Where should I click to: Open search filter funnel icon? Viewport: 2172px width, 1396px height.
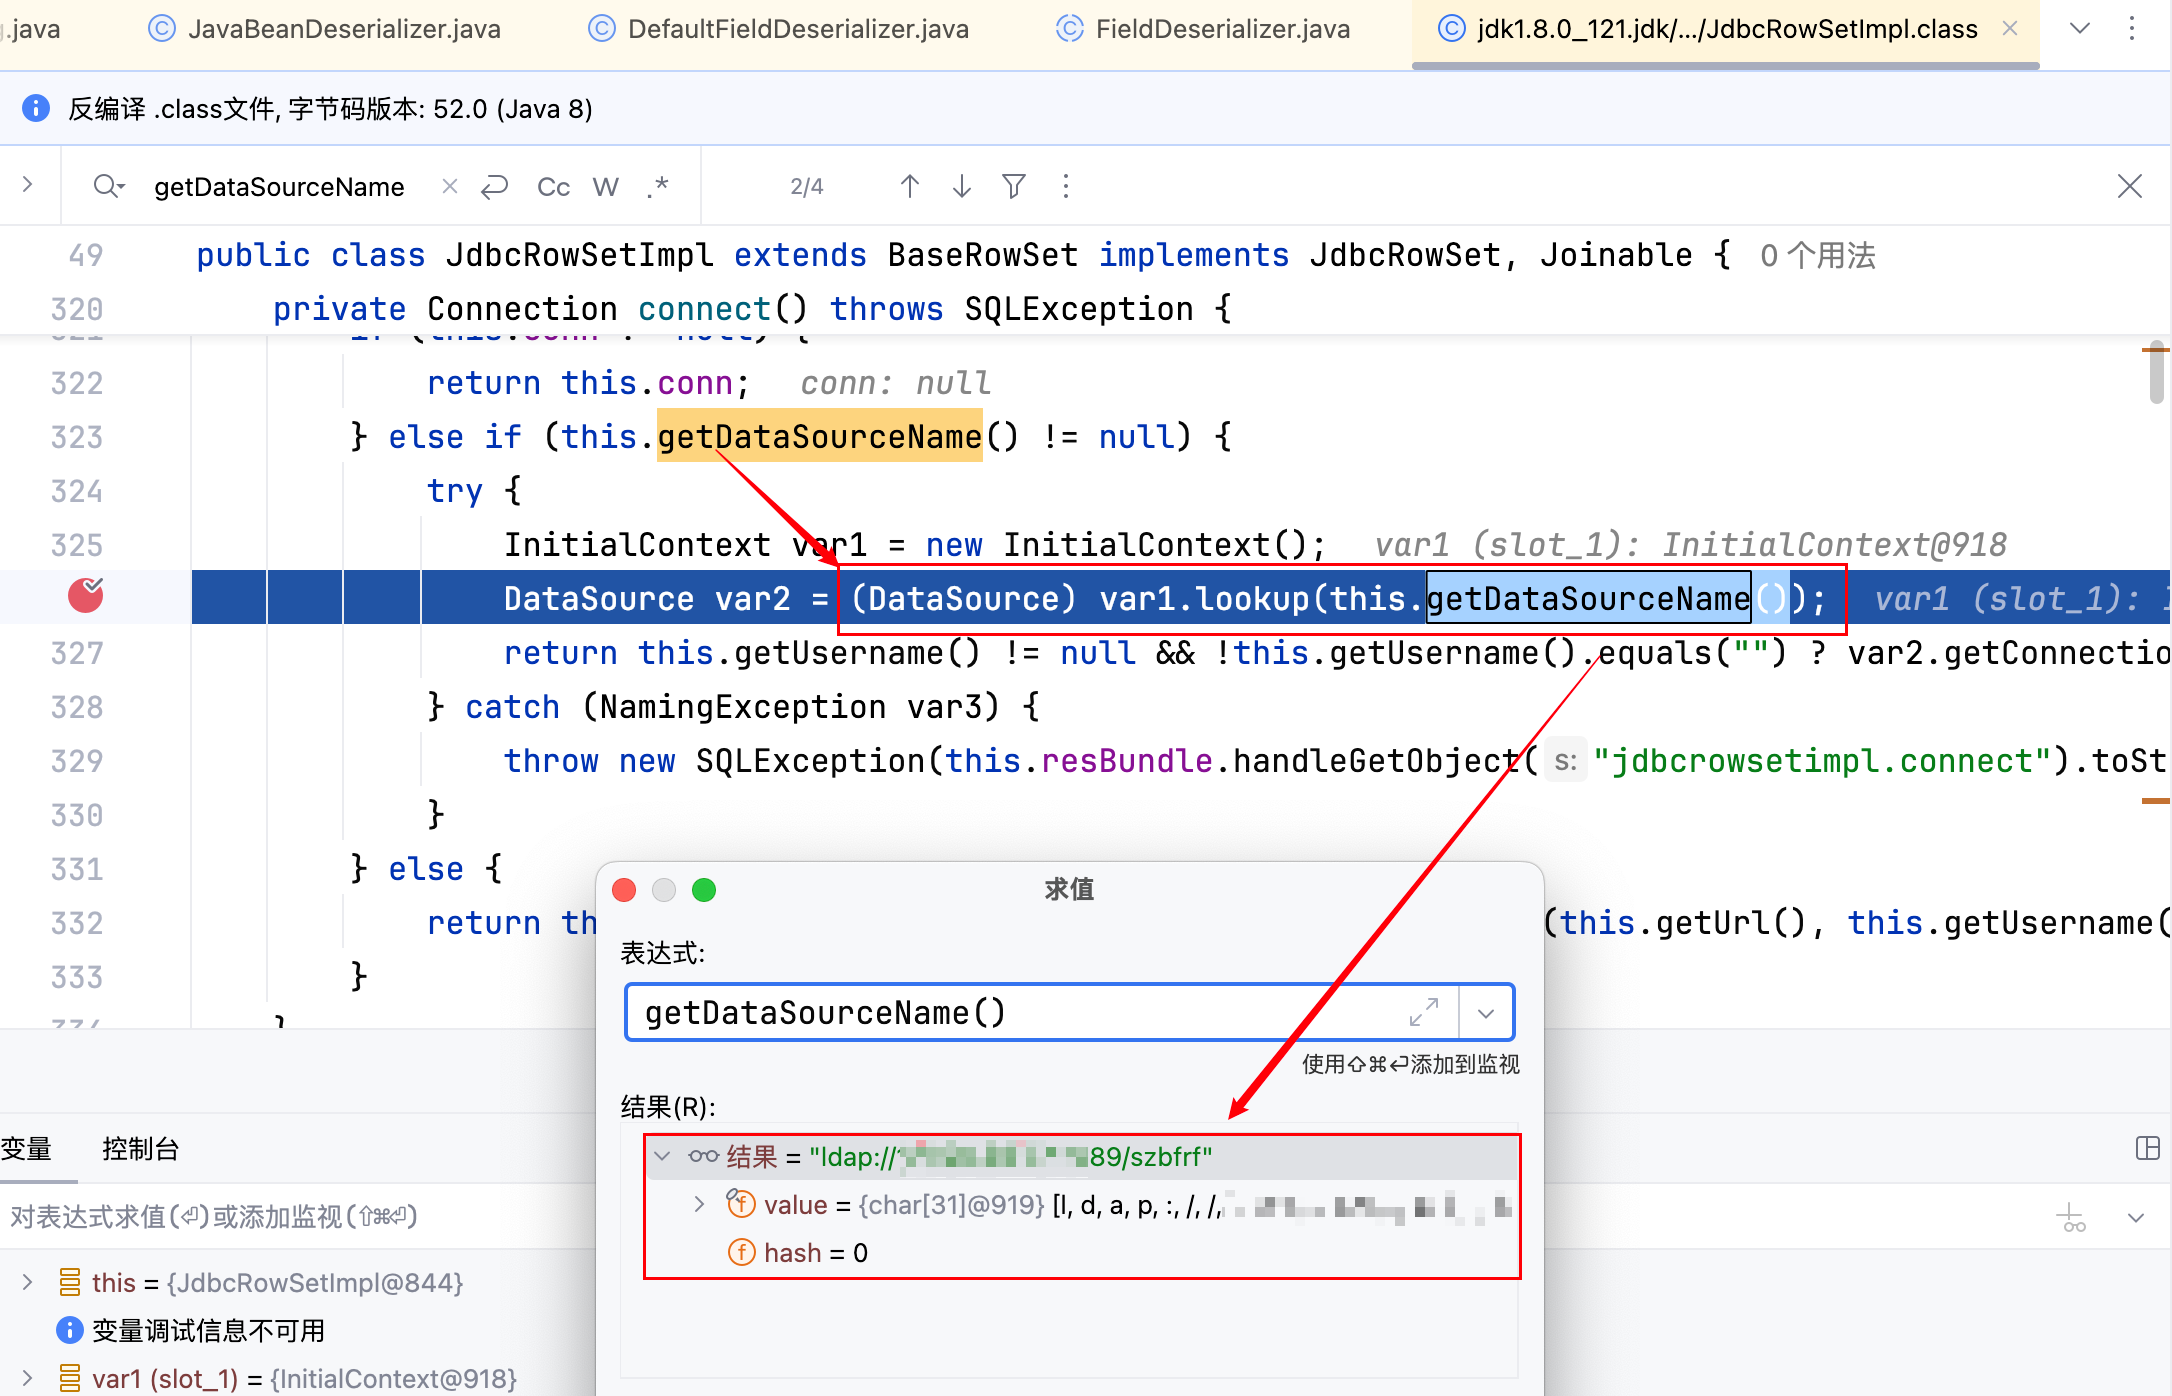[x=1013, y=187]
